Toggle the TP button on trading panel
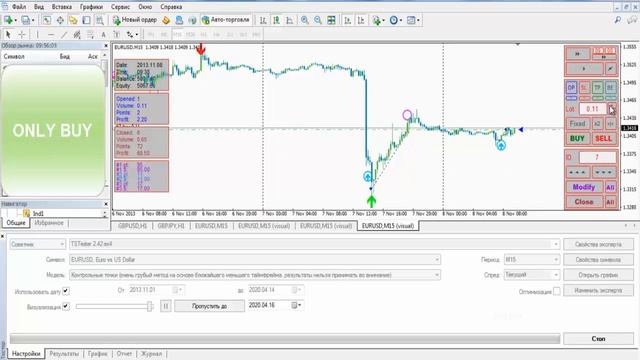 597,87
